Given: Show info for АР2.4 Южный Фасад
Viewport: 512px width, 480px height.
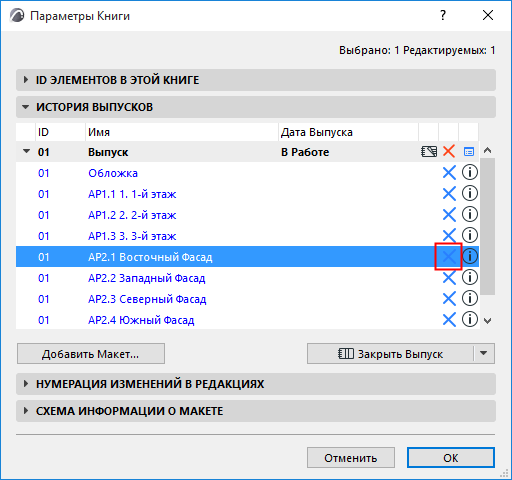Looking at the screenshot, I should (x=470, y=319).
